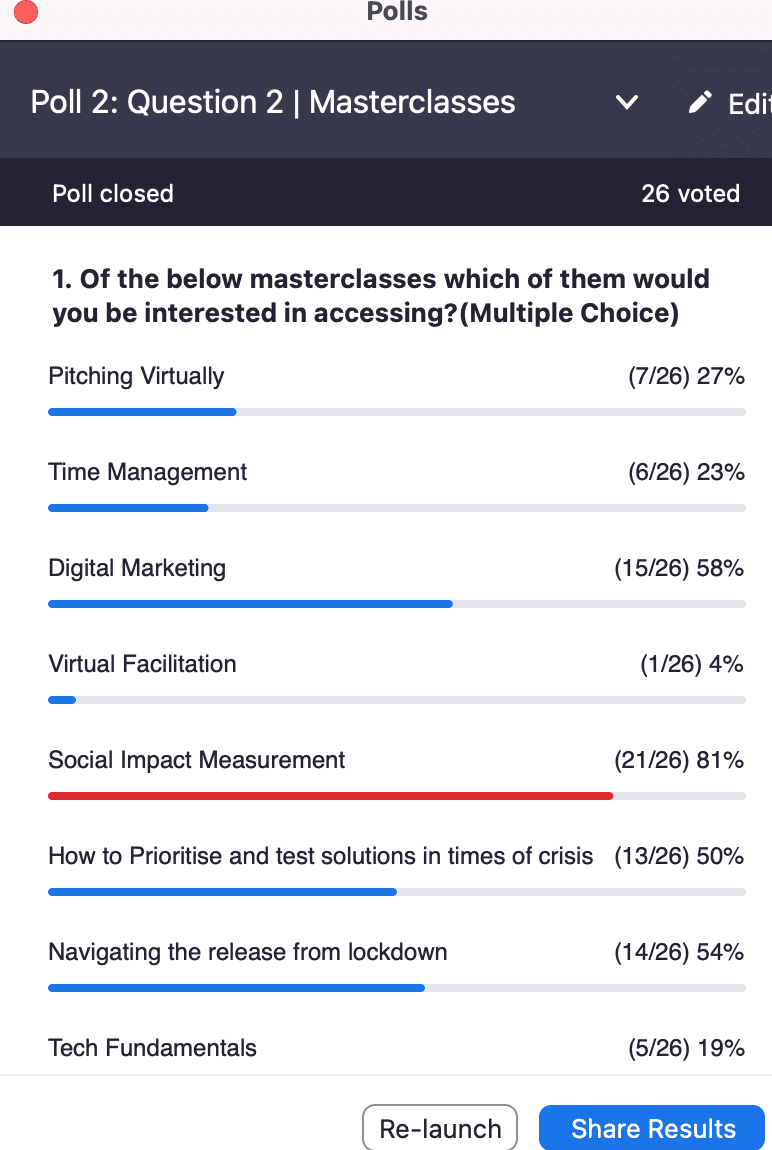Select the Pitching Virtually result bar

(397, 412)
